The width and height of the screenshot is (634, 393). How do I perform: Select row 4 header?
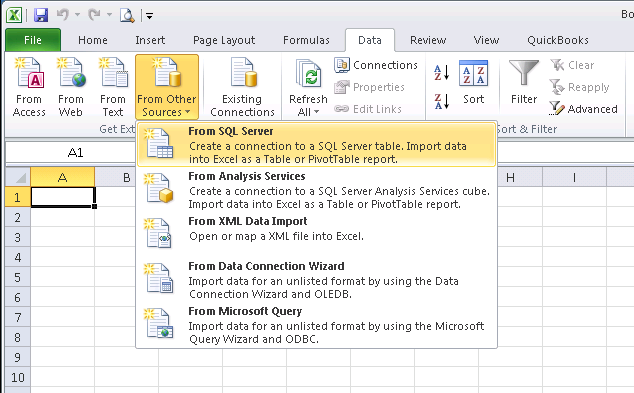[17, 257]
